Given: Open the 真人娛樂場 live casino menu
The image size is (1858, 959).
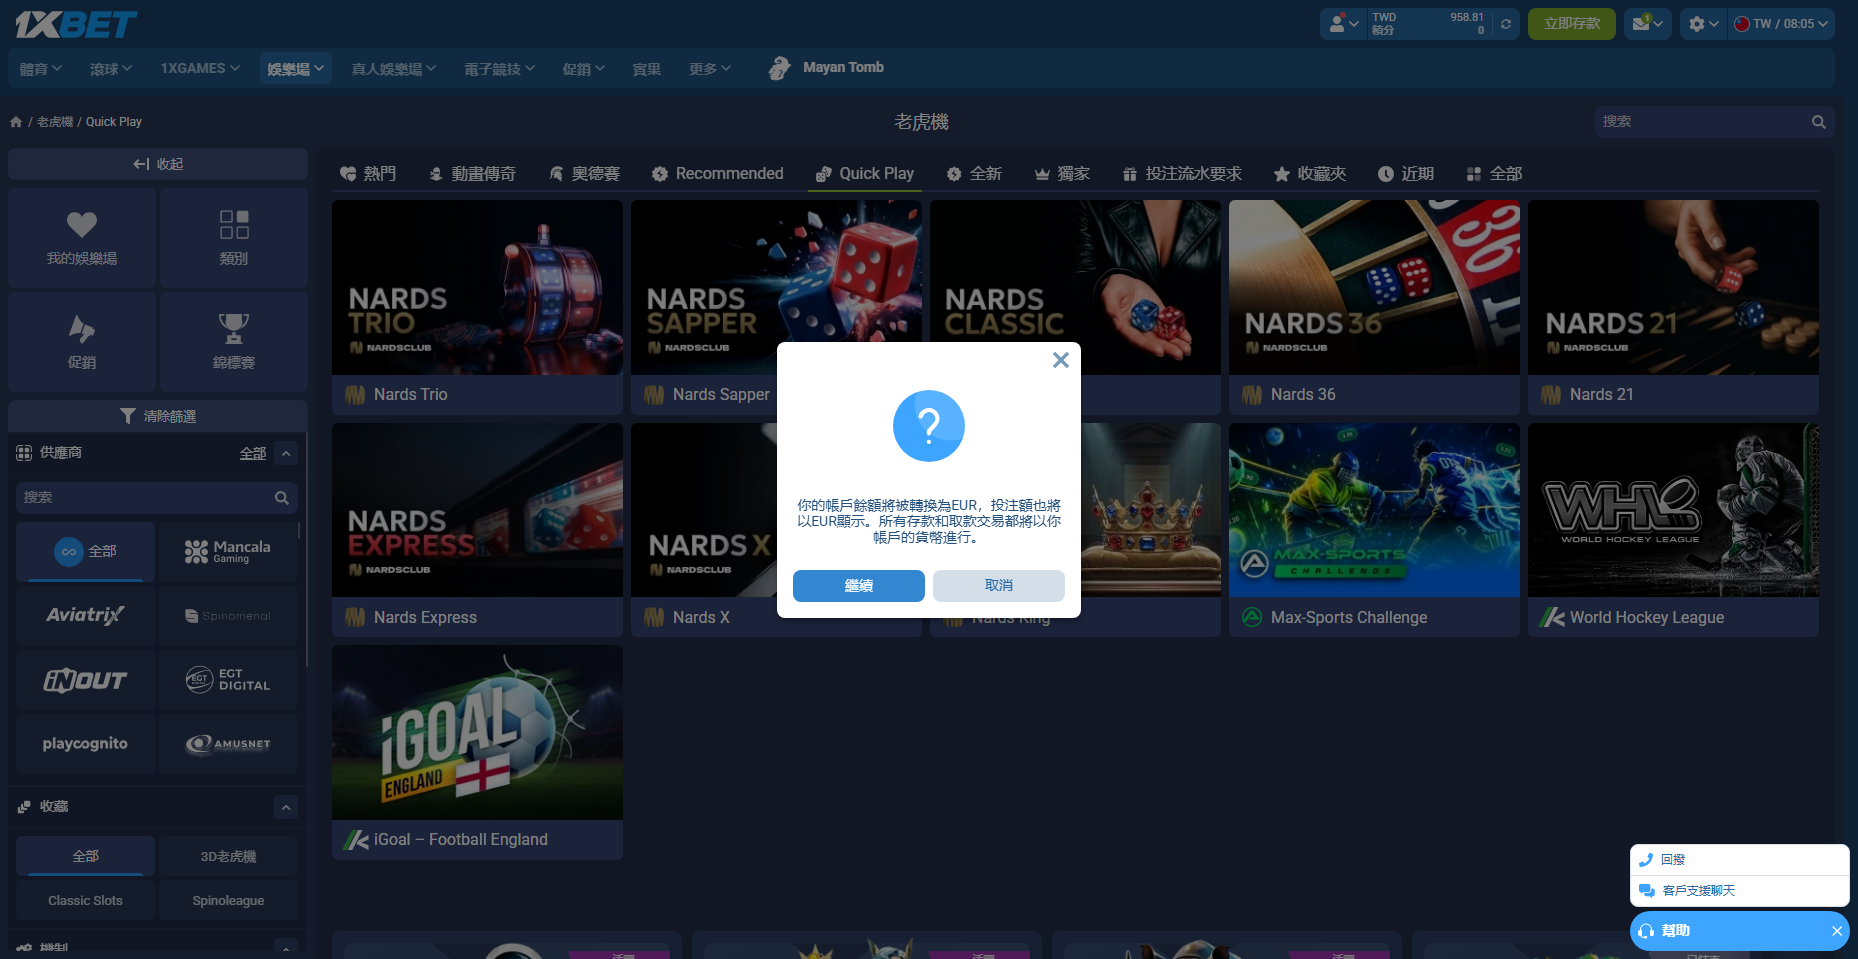Looking at the screenshot, I should tap(394, 68).
